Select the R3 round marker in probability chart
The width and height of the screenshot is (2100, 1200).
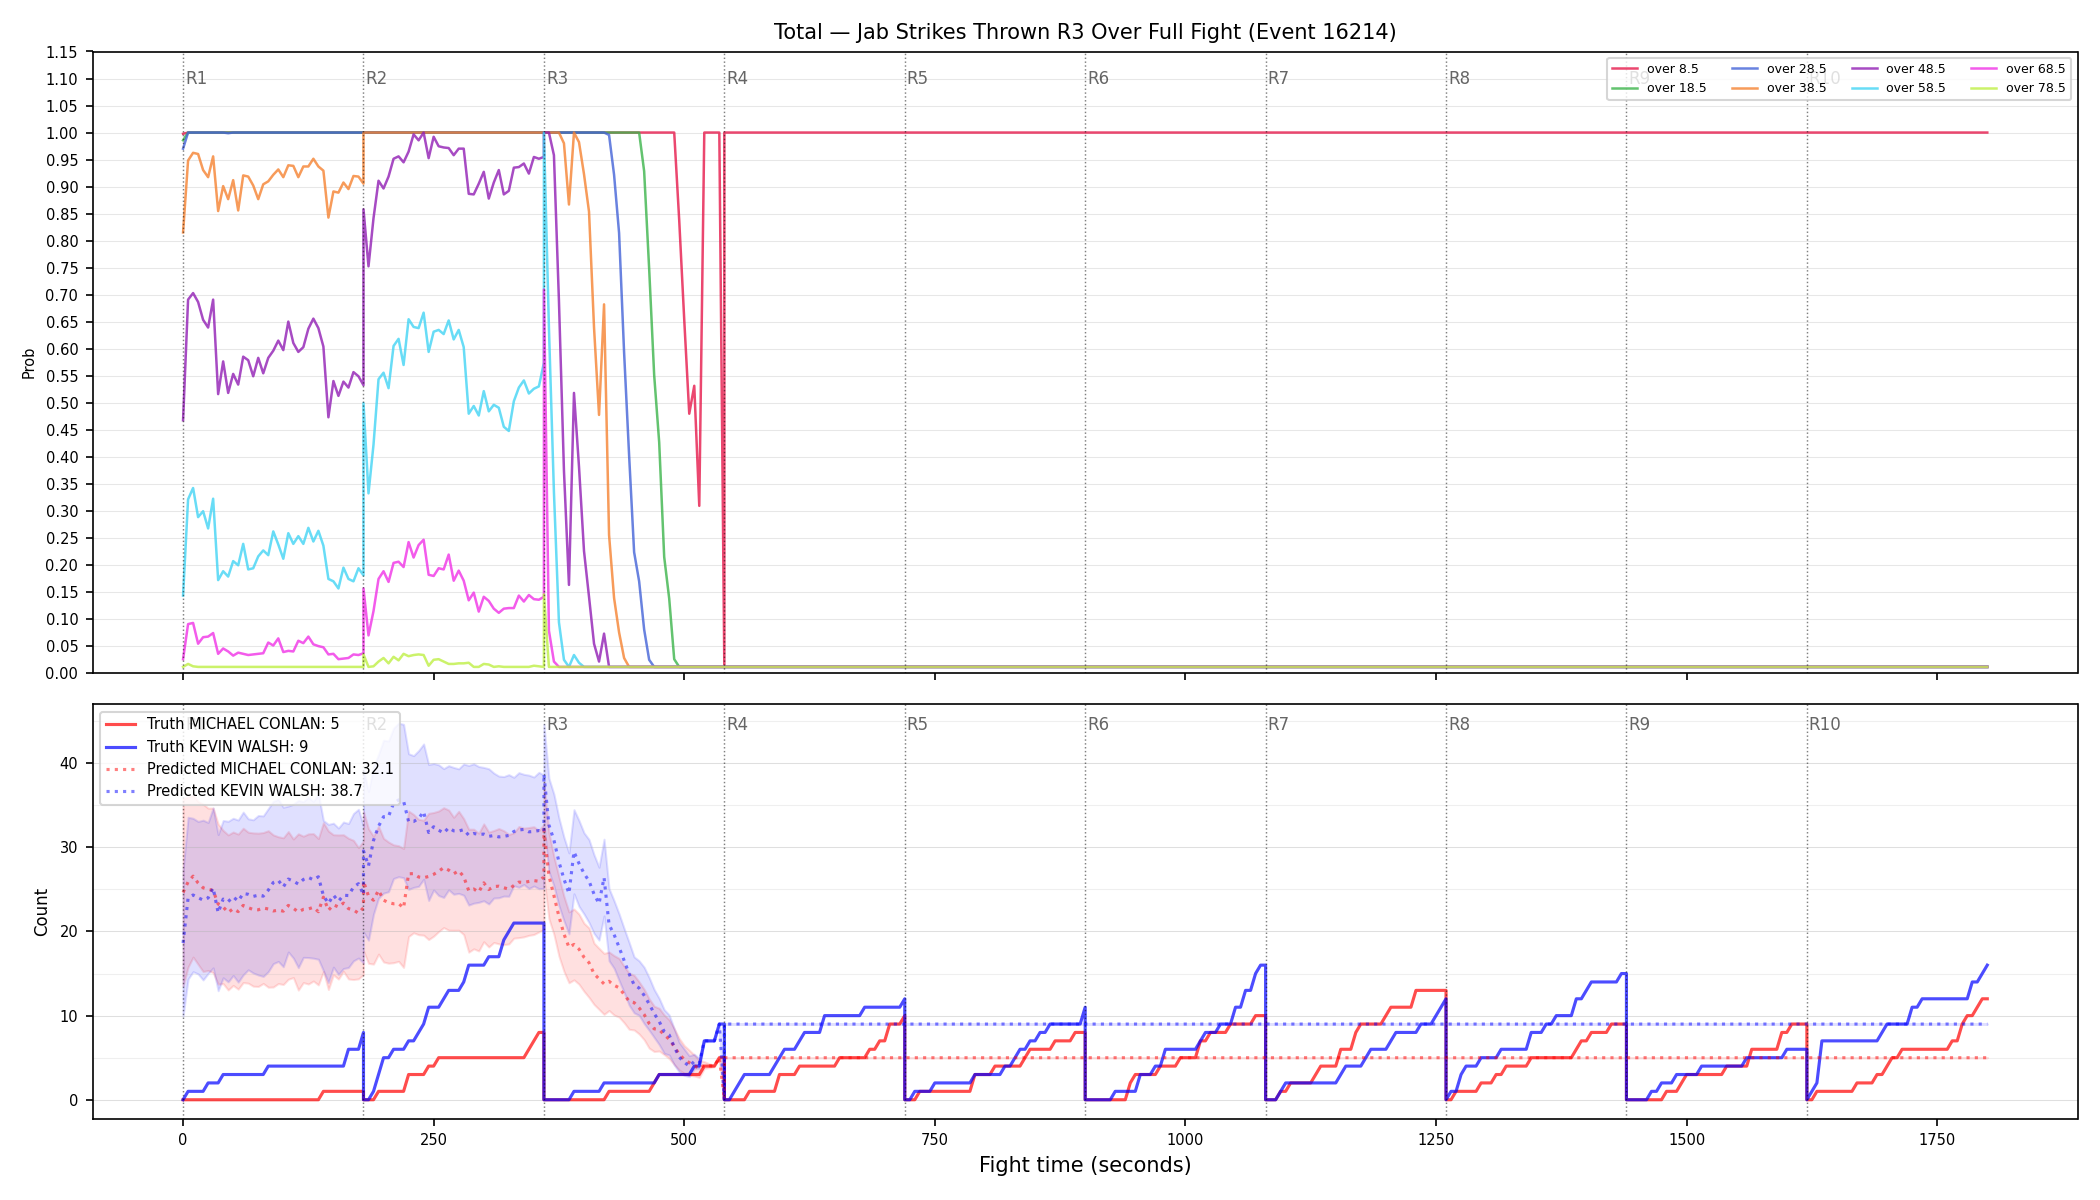(x=557, y=78)
